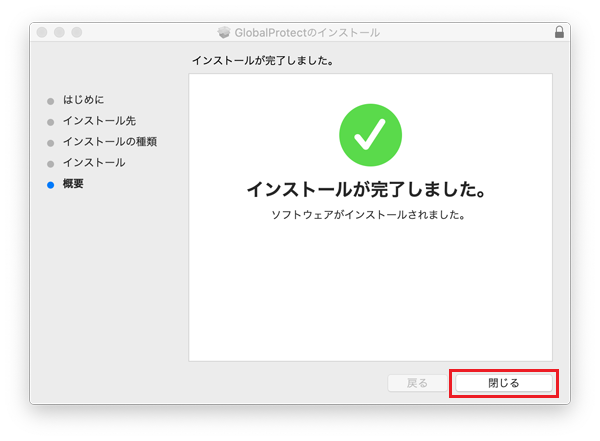The image size is (600, 441).
Task: Minimize the installer with the yellow button
Action: click(x=59, y=33)
